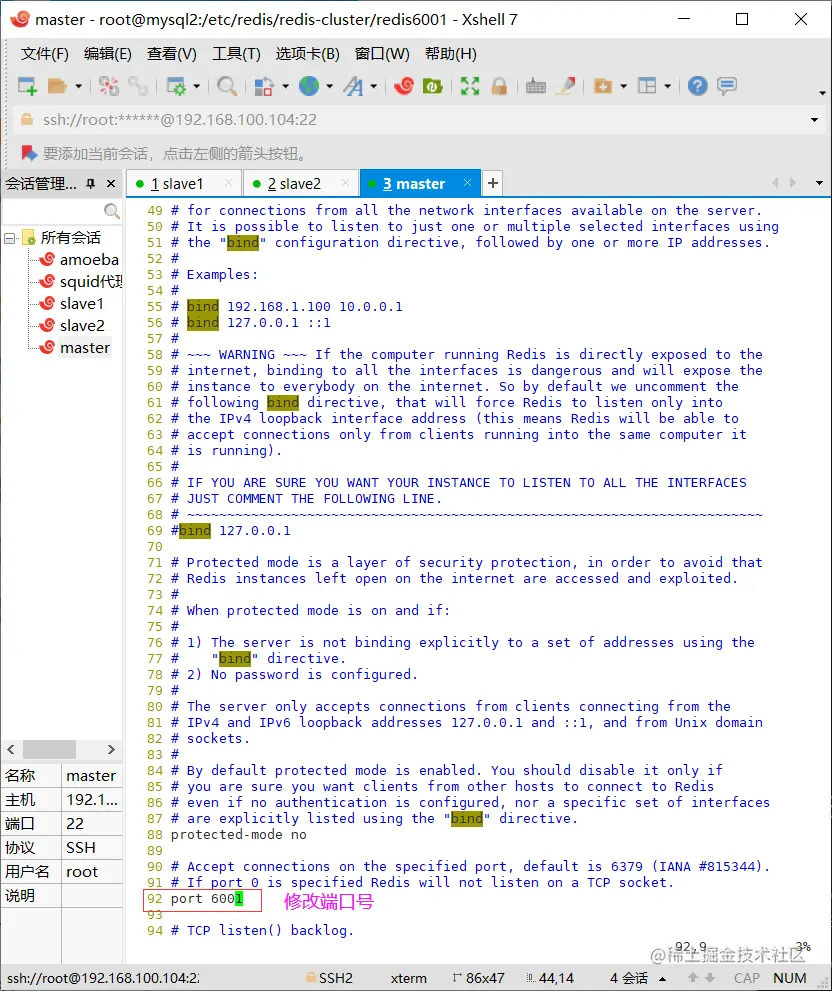Select the 3 master tab
Screen dimensions: 832x991
(x=420, y=183)
